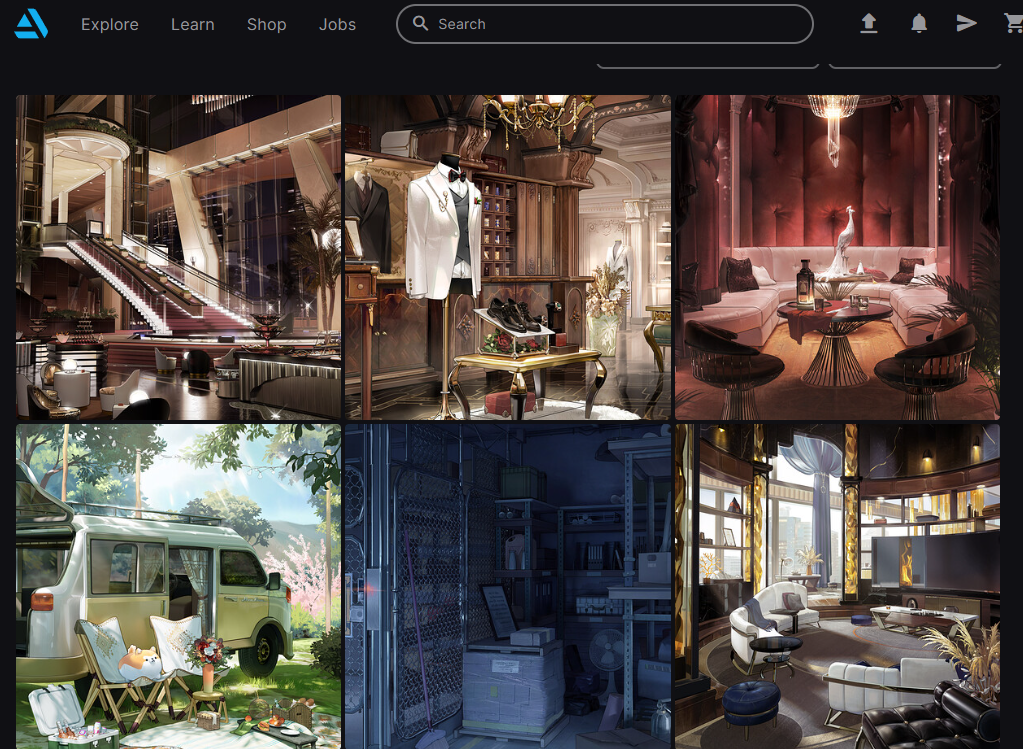
Task: Open the red velvet lounge artwork
Action: pyautogui.click(x=837, y=257)
